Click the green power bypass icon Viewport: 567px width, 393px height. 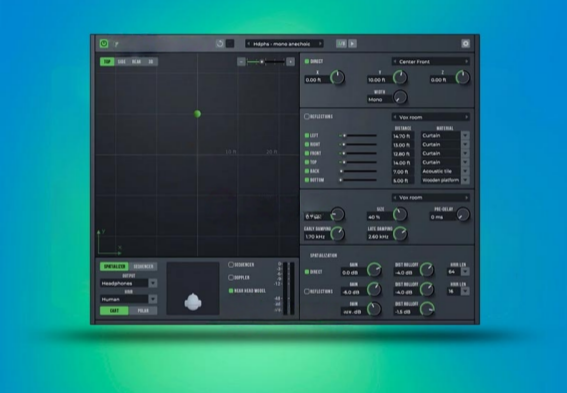point(104,44)
